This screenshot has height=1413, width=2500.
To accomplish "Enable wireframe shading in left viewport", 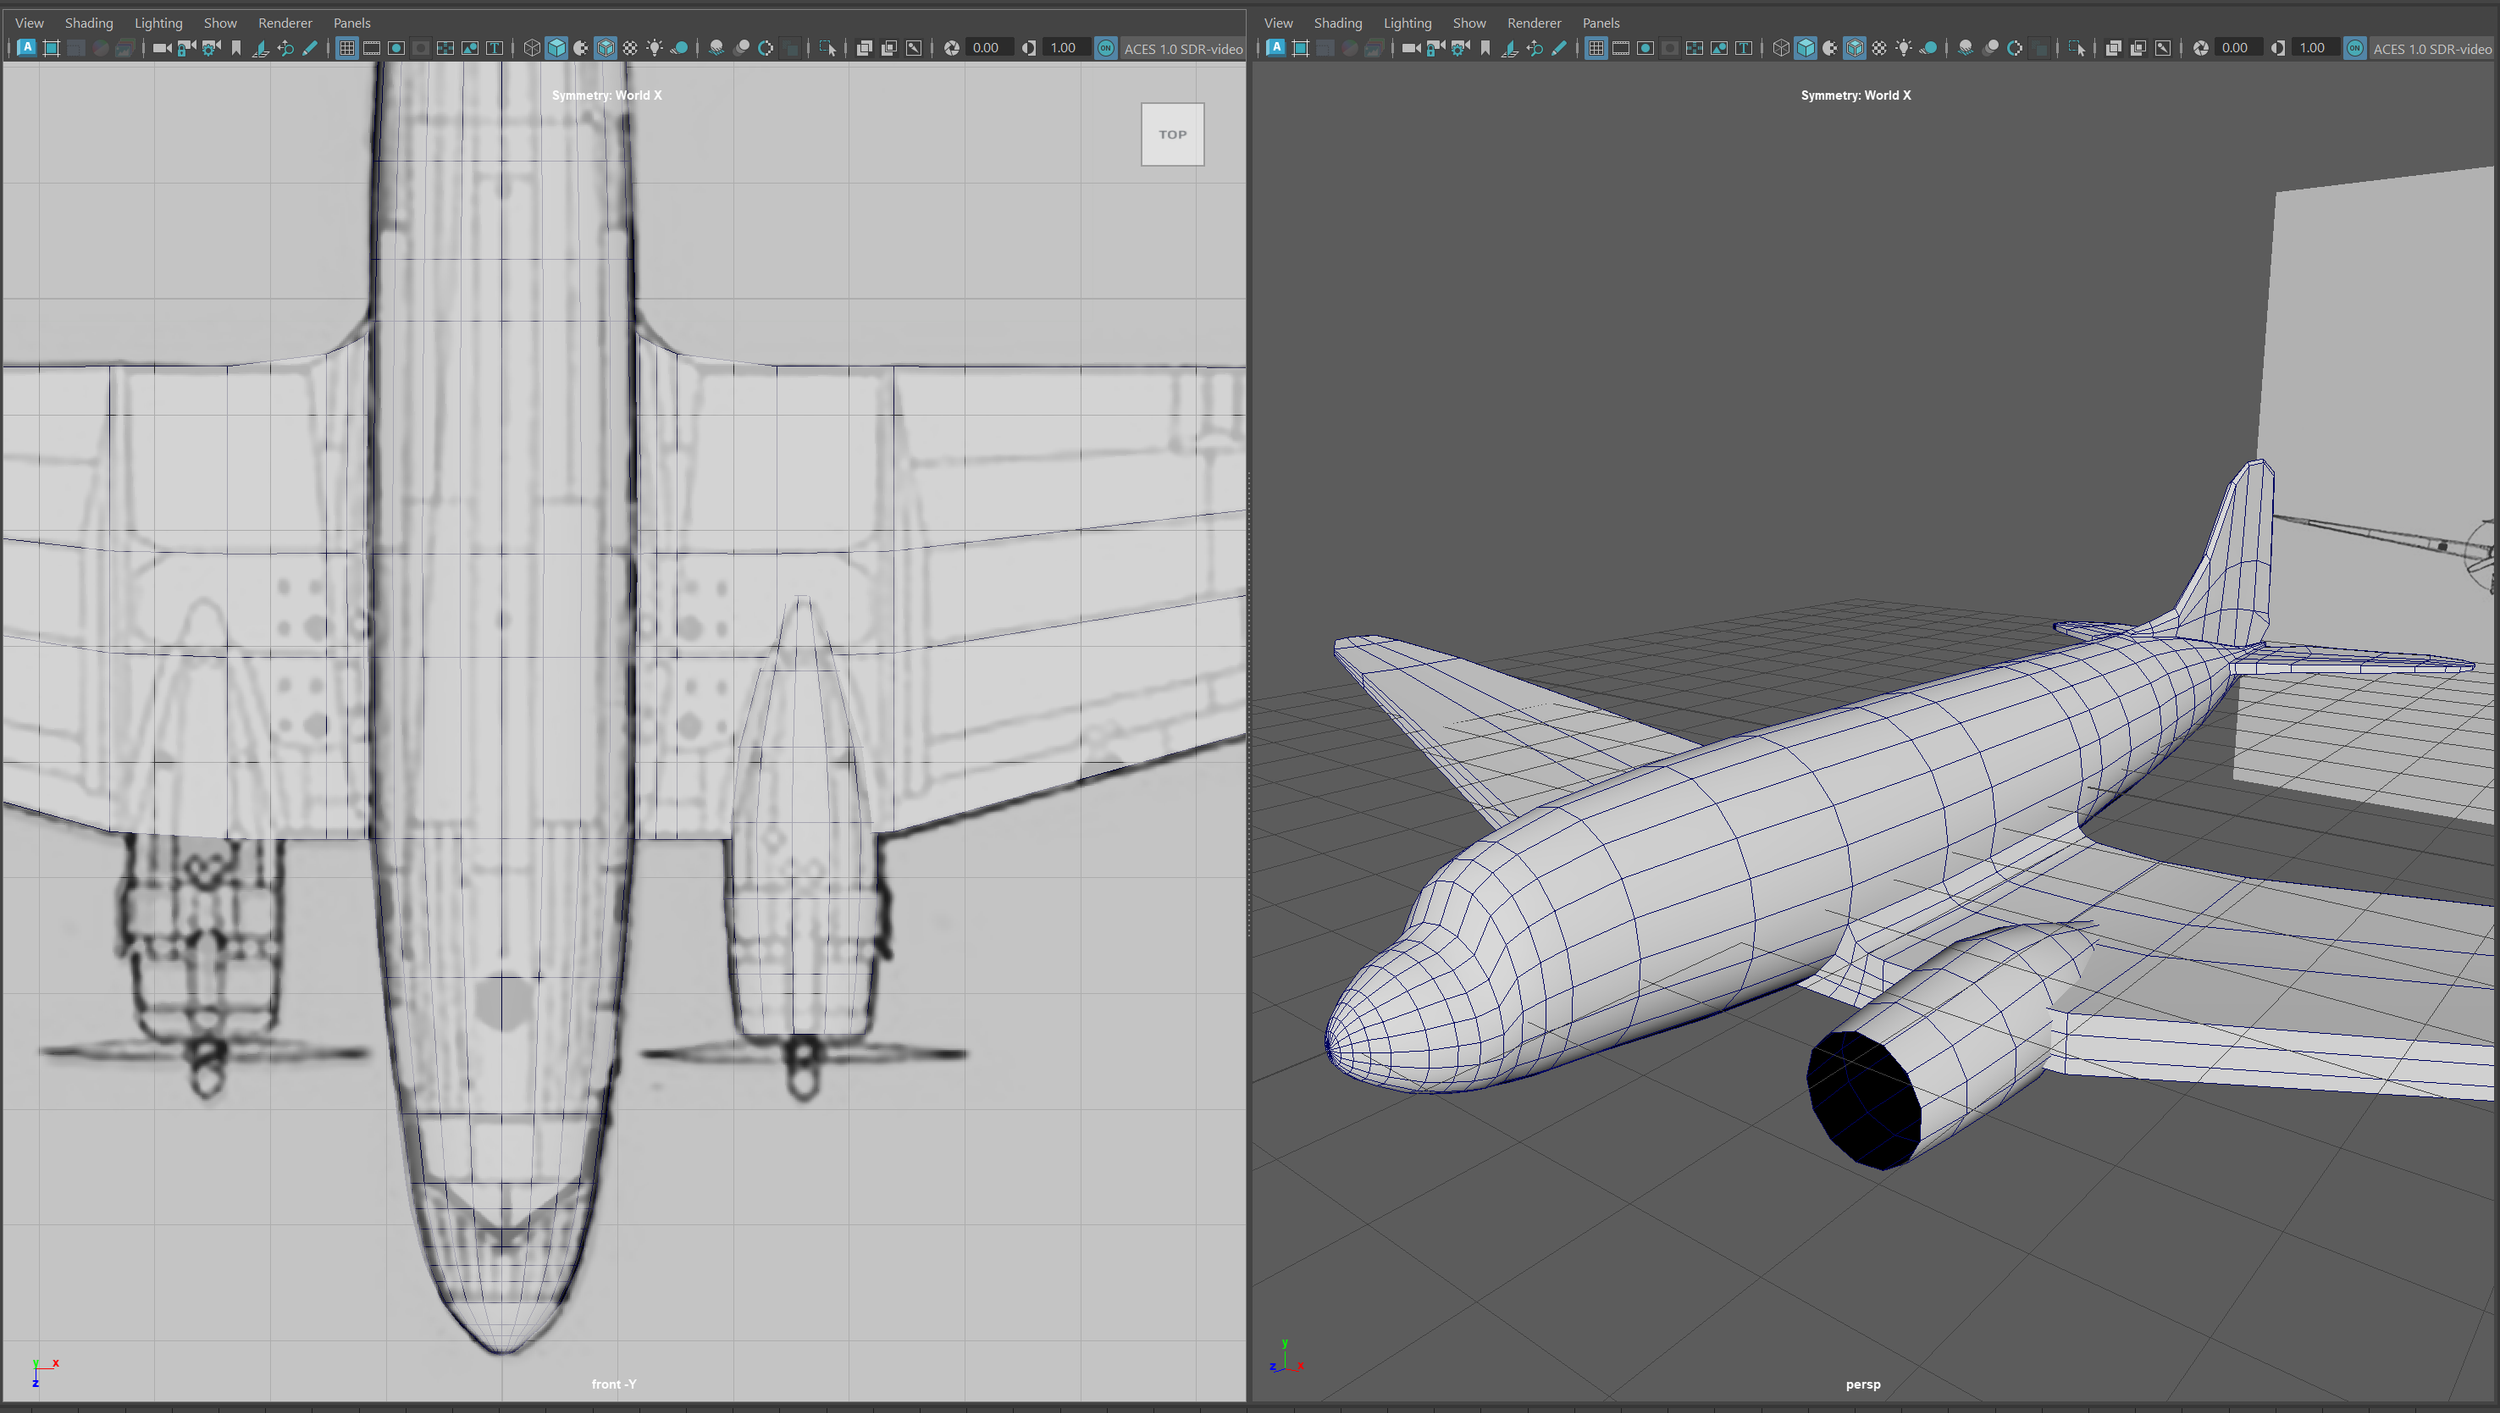I will click(532, 48).
